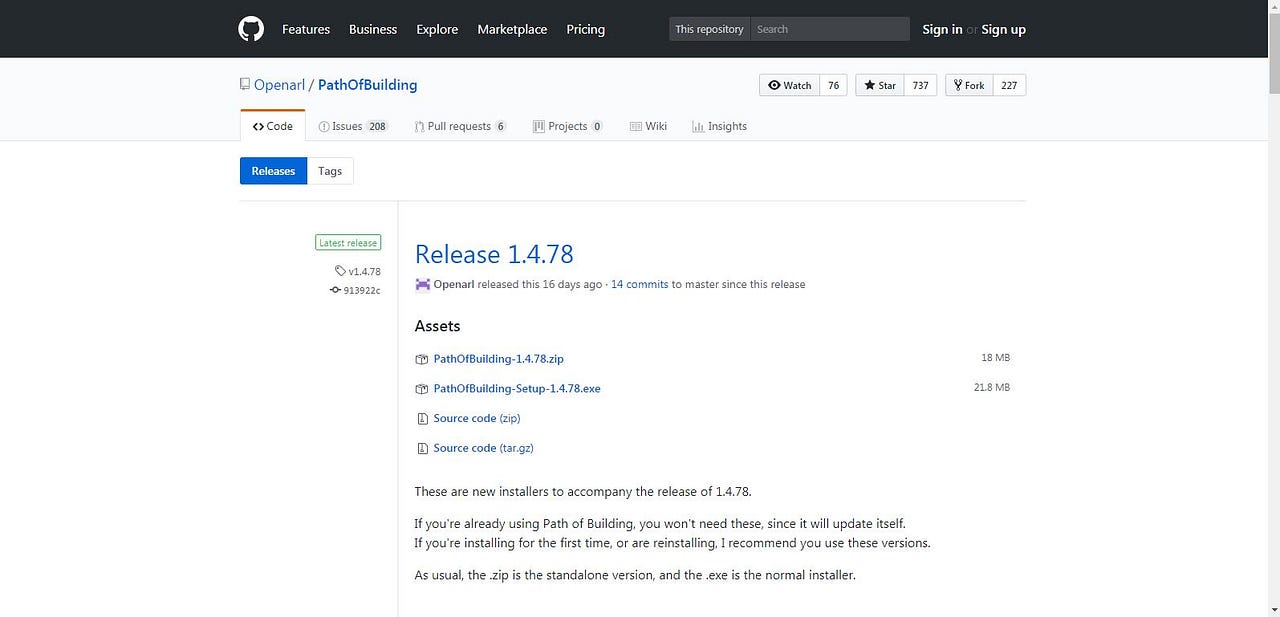
Task: Click the Sign up link
Action: pyautogui.click(x=1003, y=29)
